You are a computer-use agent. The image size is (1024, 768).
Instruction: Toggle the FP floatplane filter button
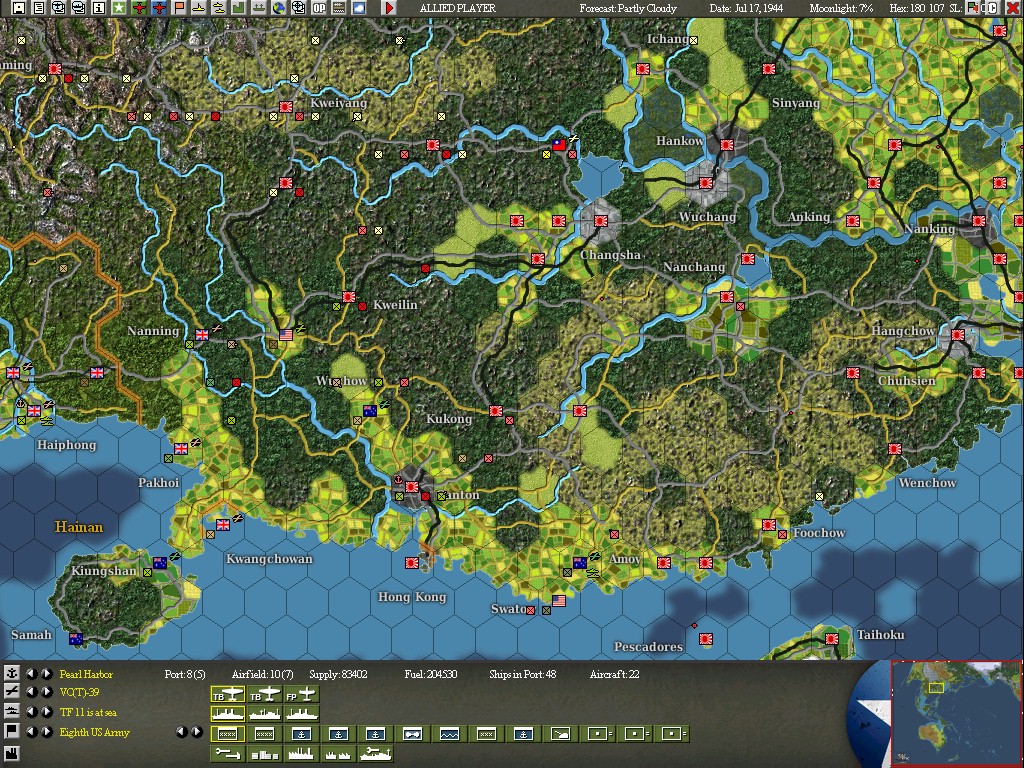(x=301, y=694)
